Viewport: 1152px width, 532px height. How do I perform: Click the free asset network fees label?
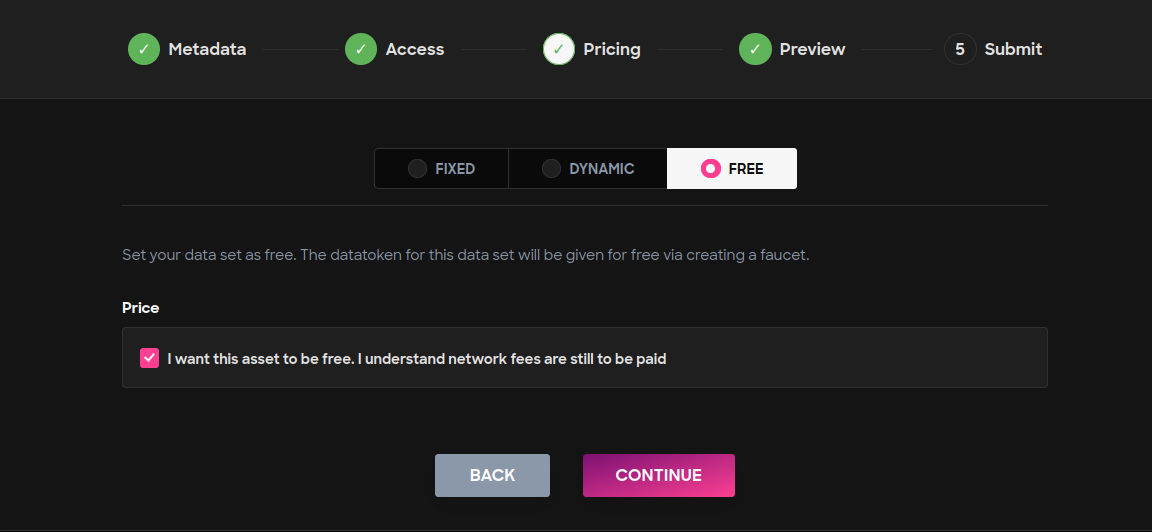(x=417, y=359)
